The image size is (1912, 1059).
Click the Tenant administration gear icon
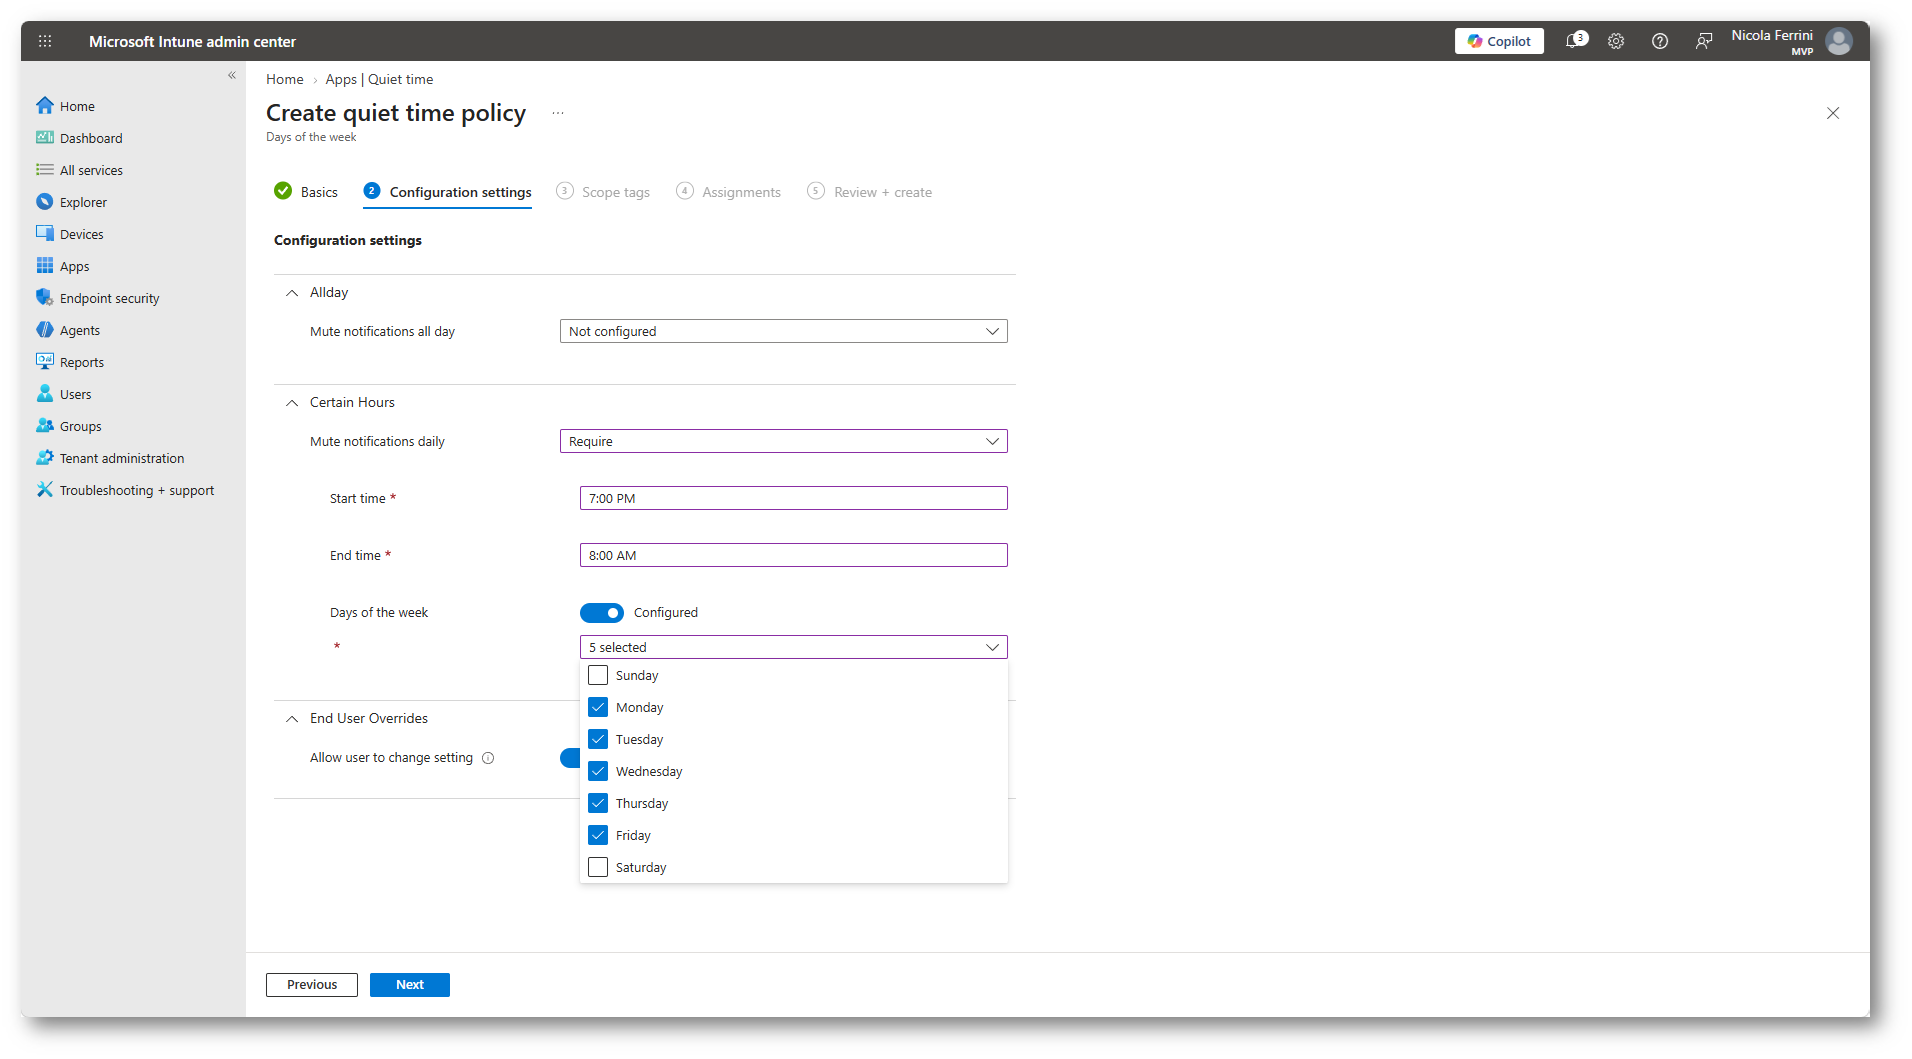coord(45,457)
